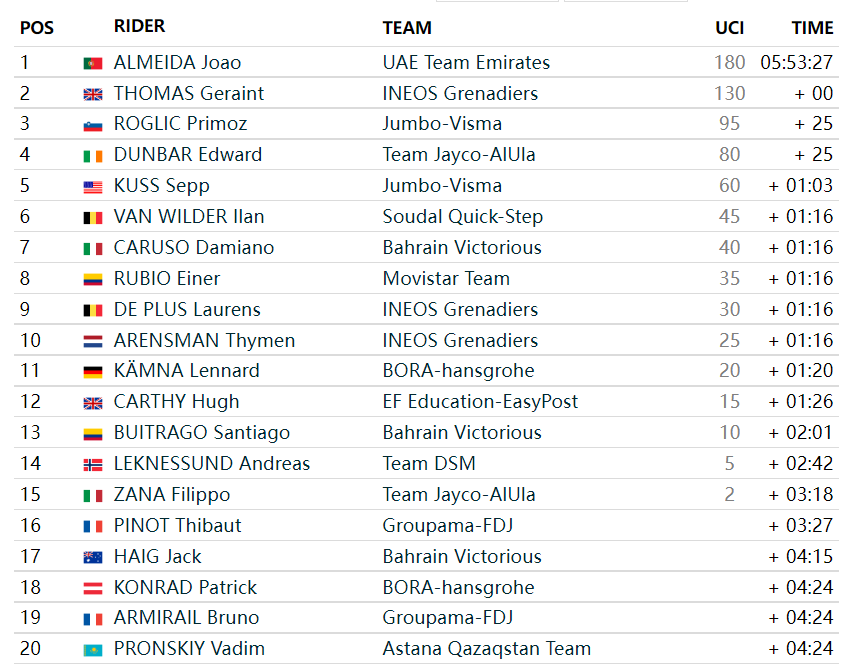Click the Netherlands flag beside ARENSMAN Thymen
Image resolution: width=851 pixels, height=665 pixels.
coord(93,341)
